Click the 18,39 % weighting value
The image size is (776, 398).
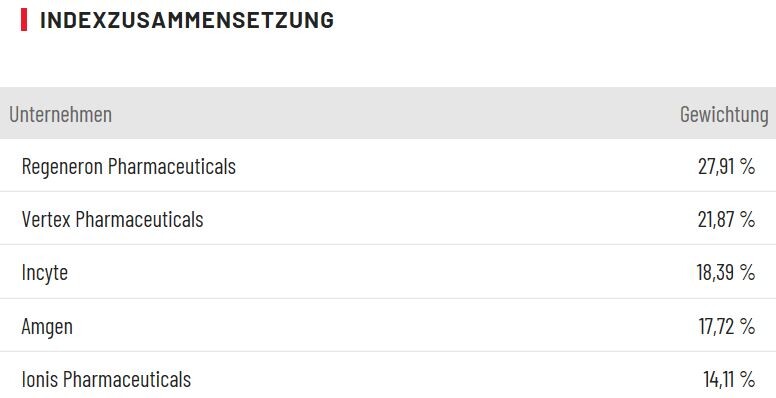tap(726, 272)
